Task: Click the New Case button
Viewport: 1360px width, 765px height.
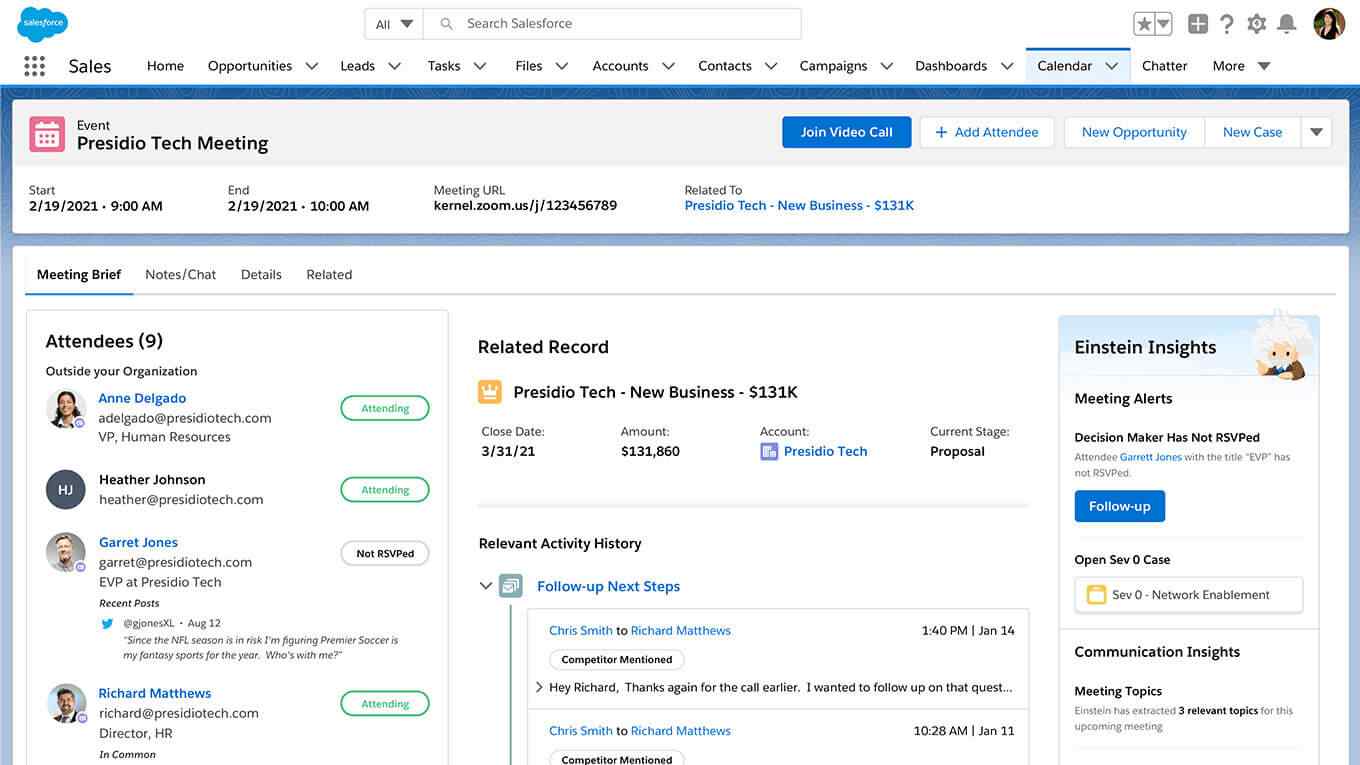Action: point(1252,132)
